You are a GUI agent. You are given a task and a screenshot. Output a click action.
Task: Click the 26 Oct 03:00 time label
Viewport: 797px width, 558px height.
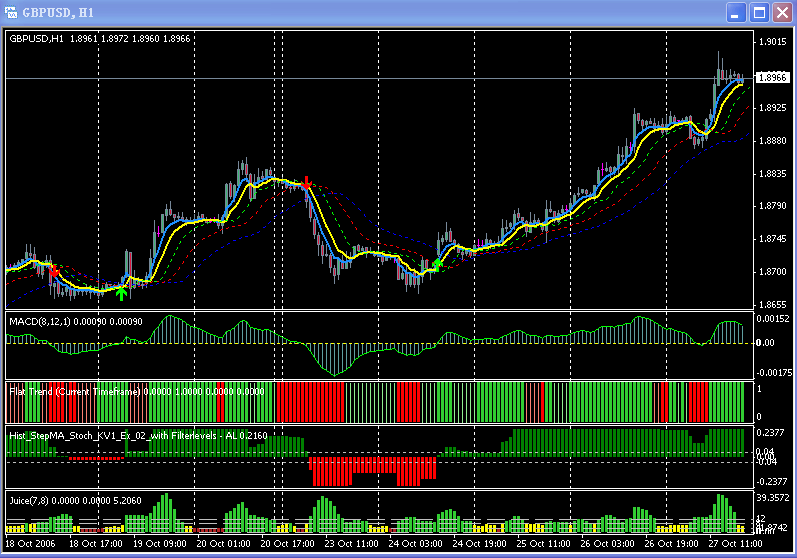pyautogui.click(x=608, y=544)
